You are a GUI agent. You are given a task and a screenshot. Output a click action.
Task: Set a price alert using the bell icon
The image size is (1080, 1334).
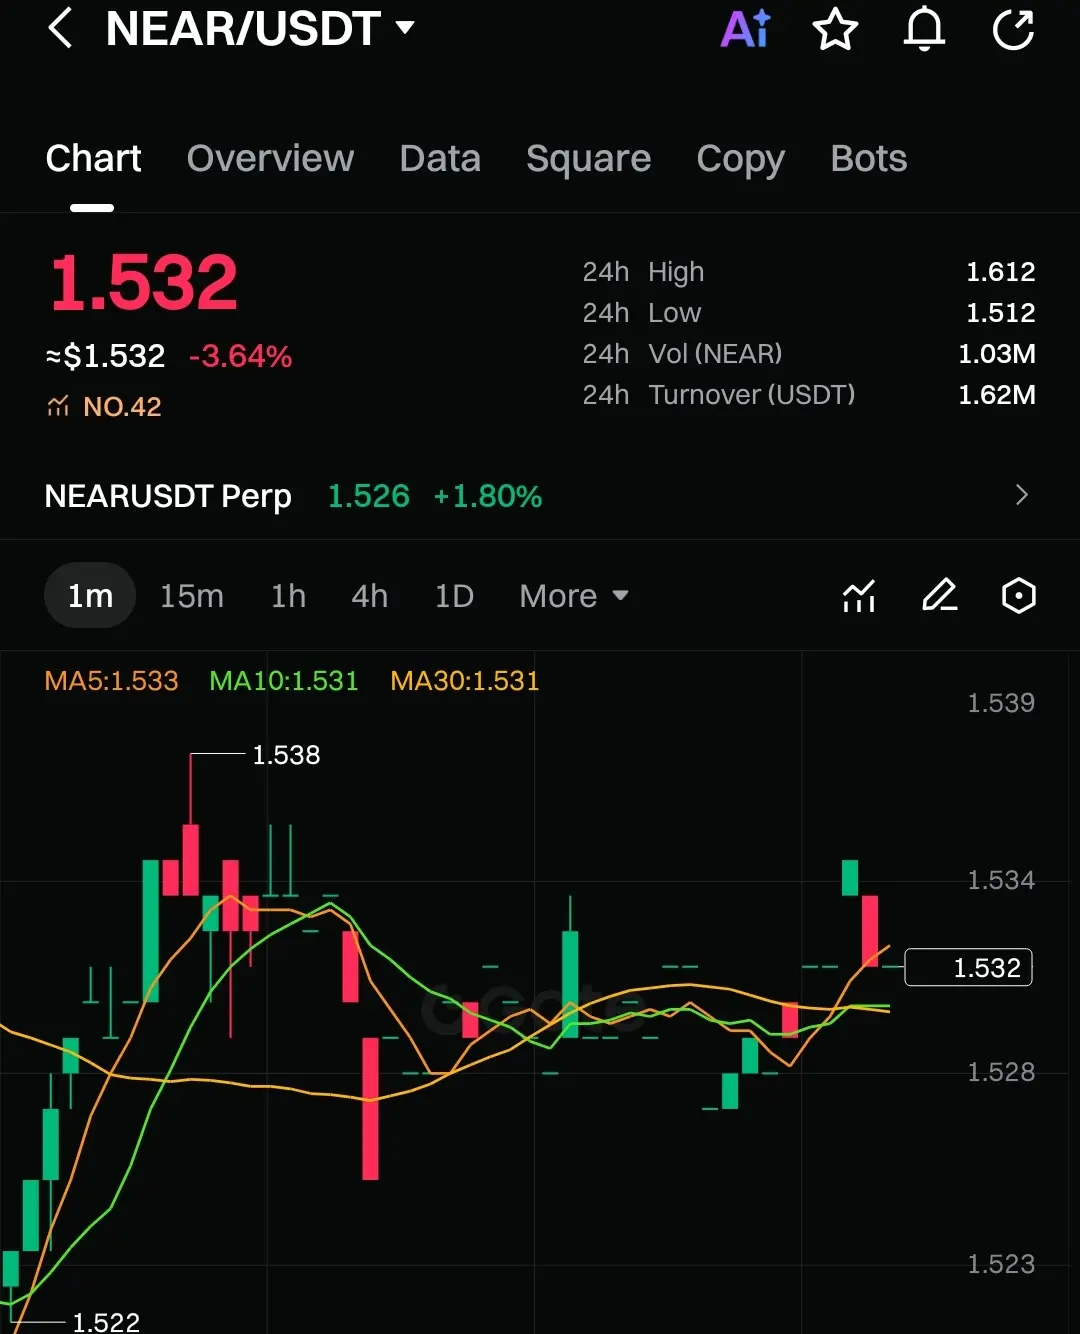pyautogui.click(x=924, y=28)
